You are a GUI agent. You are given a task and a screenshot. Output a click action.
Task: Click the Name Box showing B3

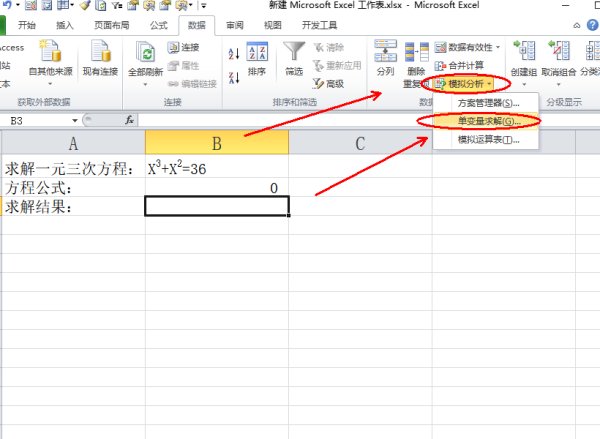36,121
